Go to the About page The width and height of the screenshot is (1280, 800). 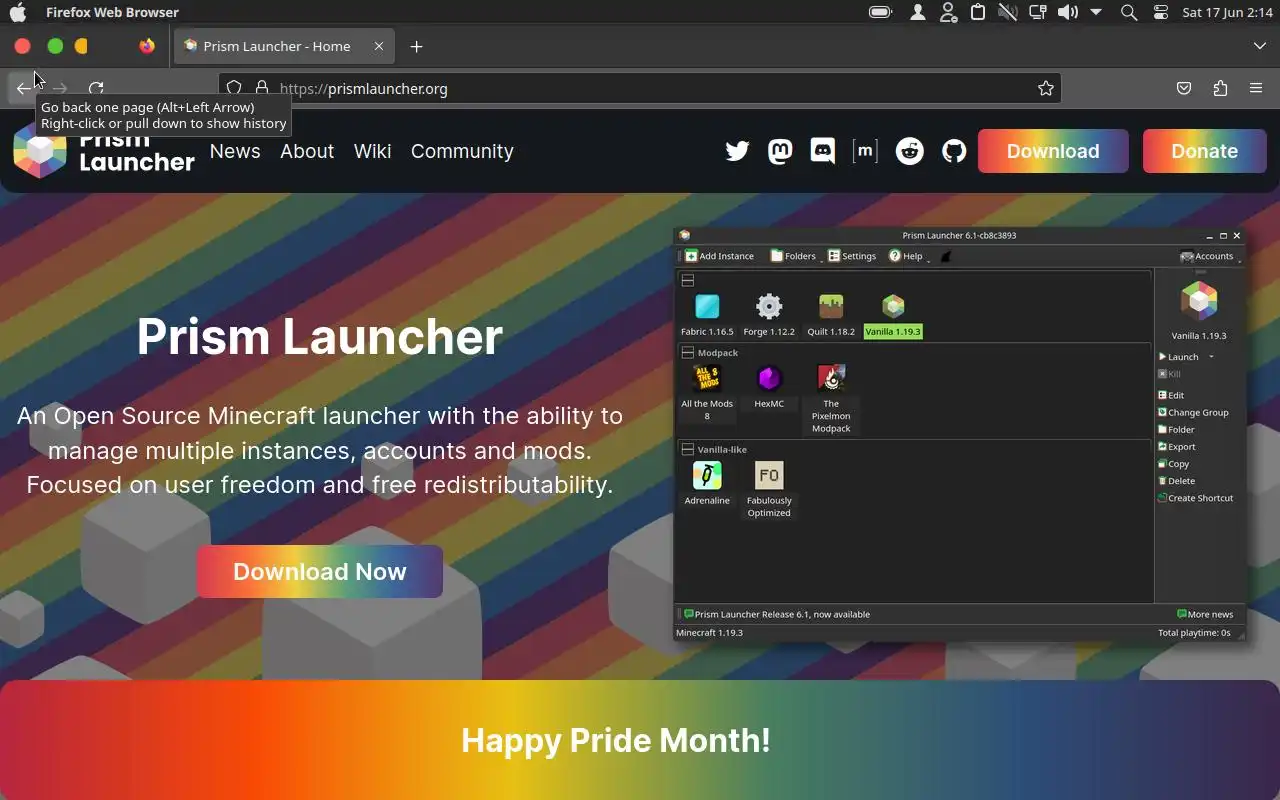click(x=307, y=151)
